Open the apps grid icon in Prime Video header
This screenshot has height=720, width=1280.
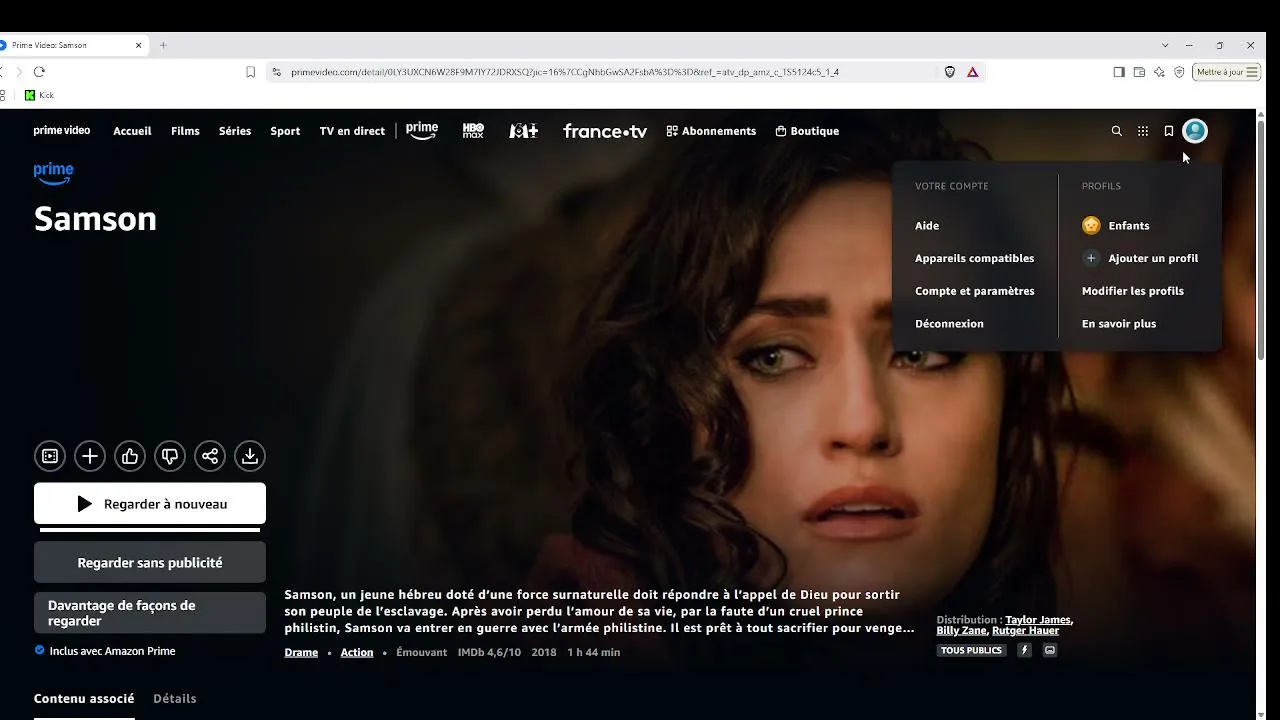(x=1143, y=131)
